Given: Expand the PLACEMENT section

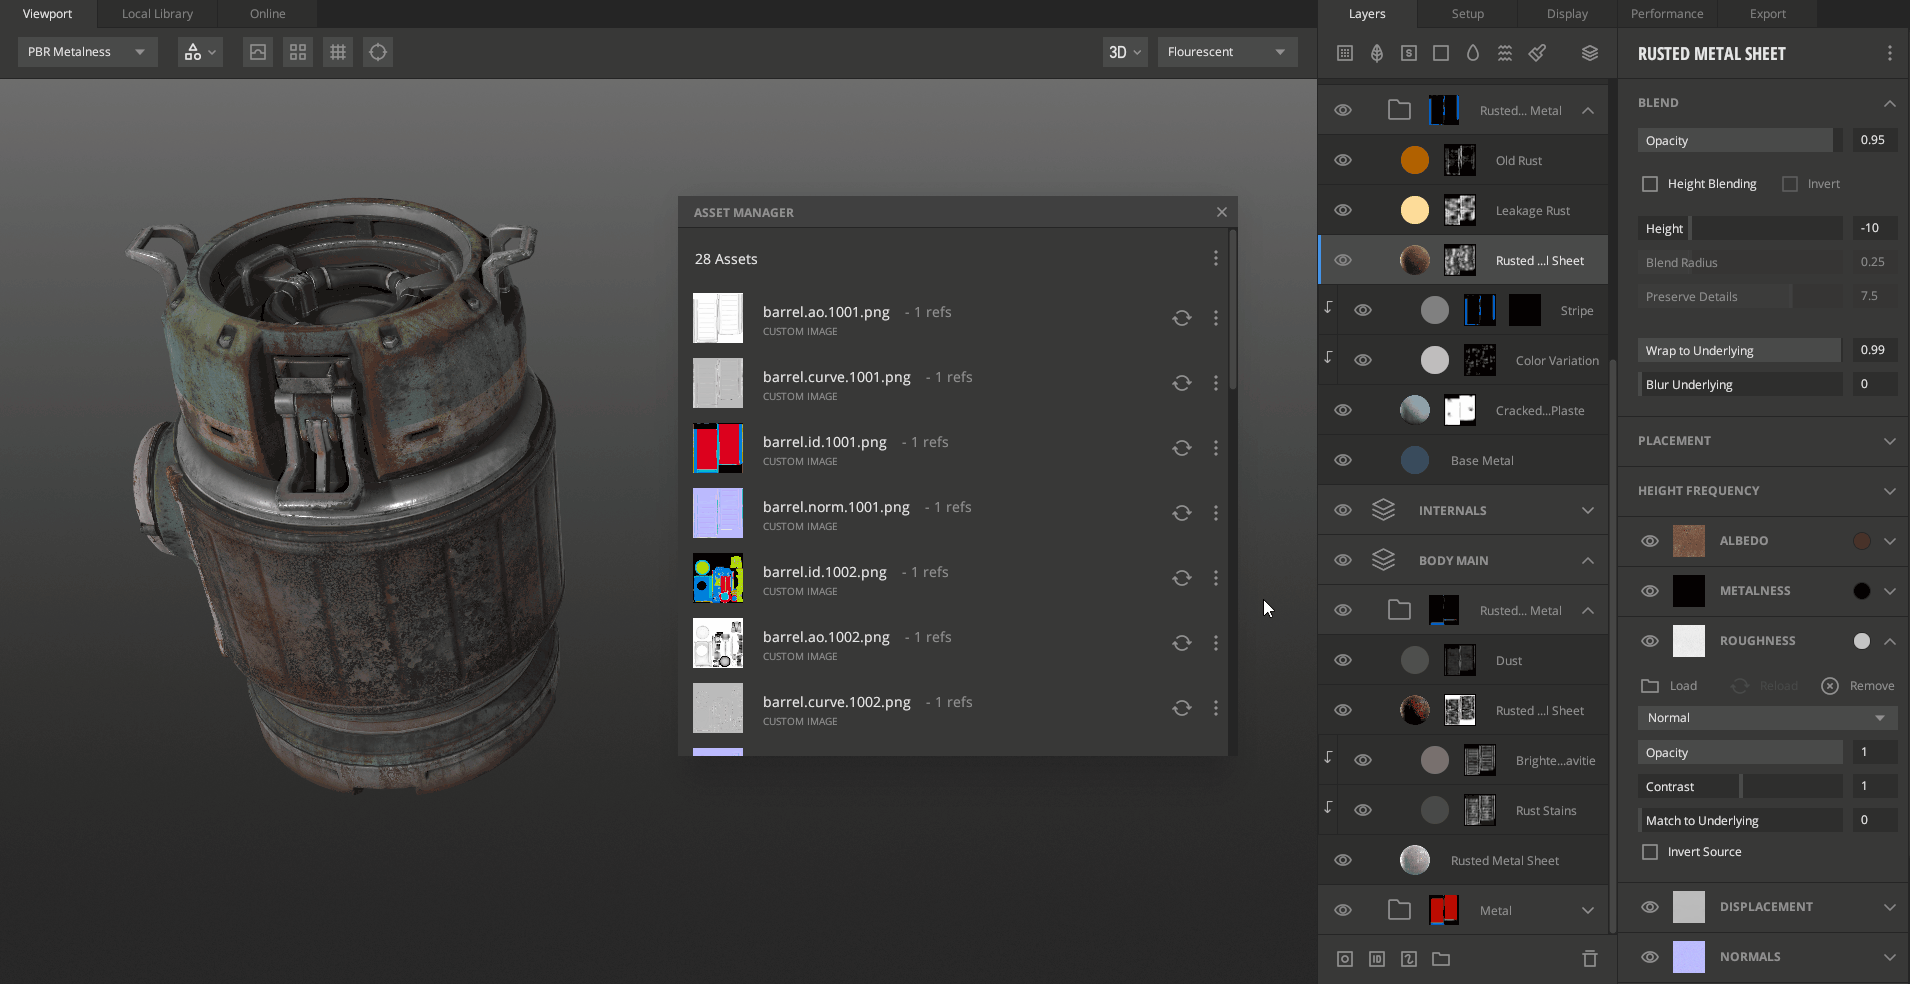Looking at the screenshot, I should click(1889, 441).
